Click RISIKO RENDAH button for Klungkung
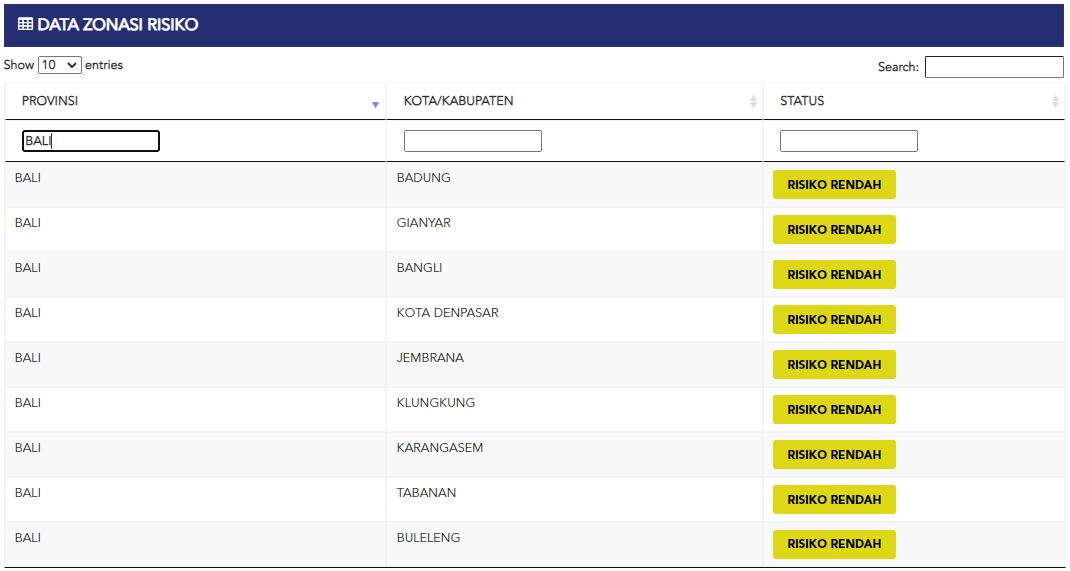1070x571 pixels. (834, 410)
